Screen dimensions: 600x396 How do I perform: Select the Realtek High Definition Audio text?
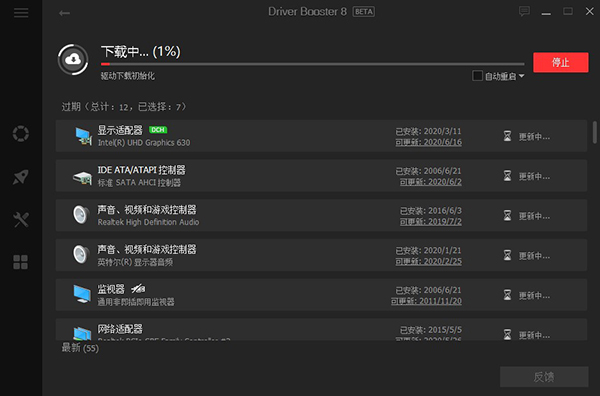pyautogui.click(x=148, y=222)
